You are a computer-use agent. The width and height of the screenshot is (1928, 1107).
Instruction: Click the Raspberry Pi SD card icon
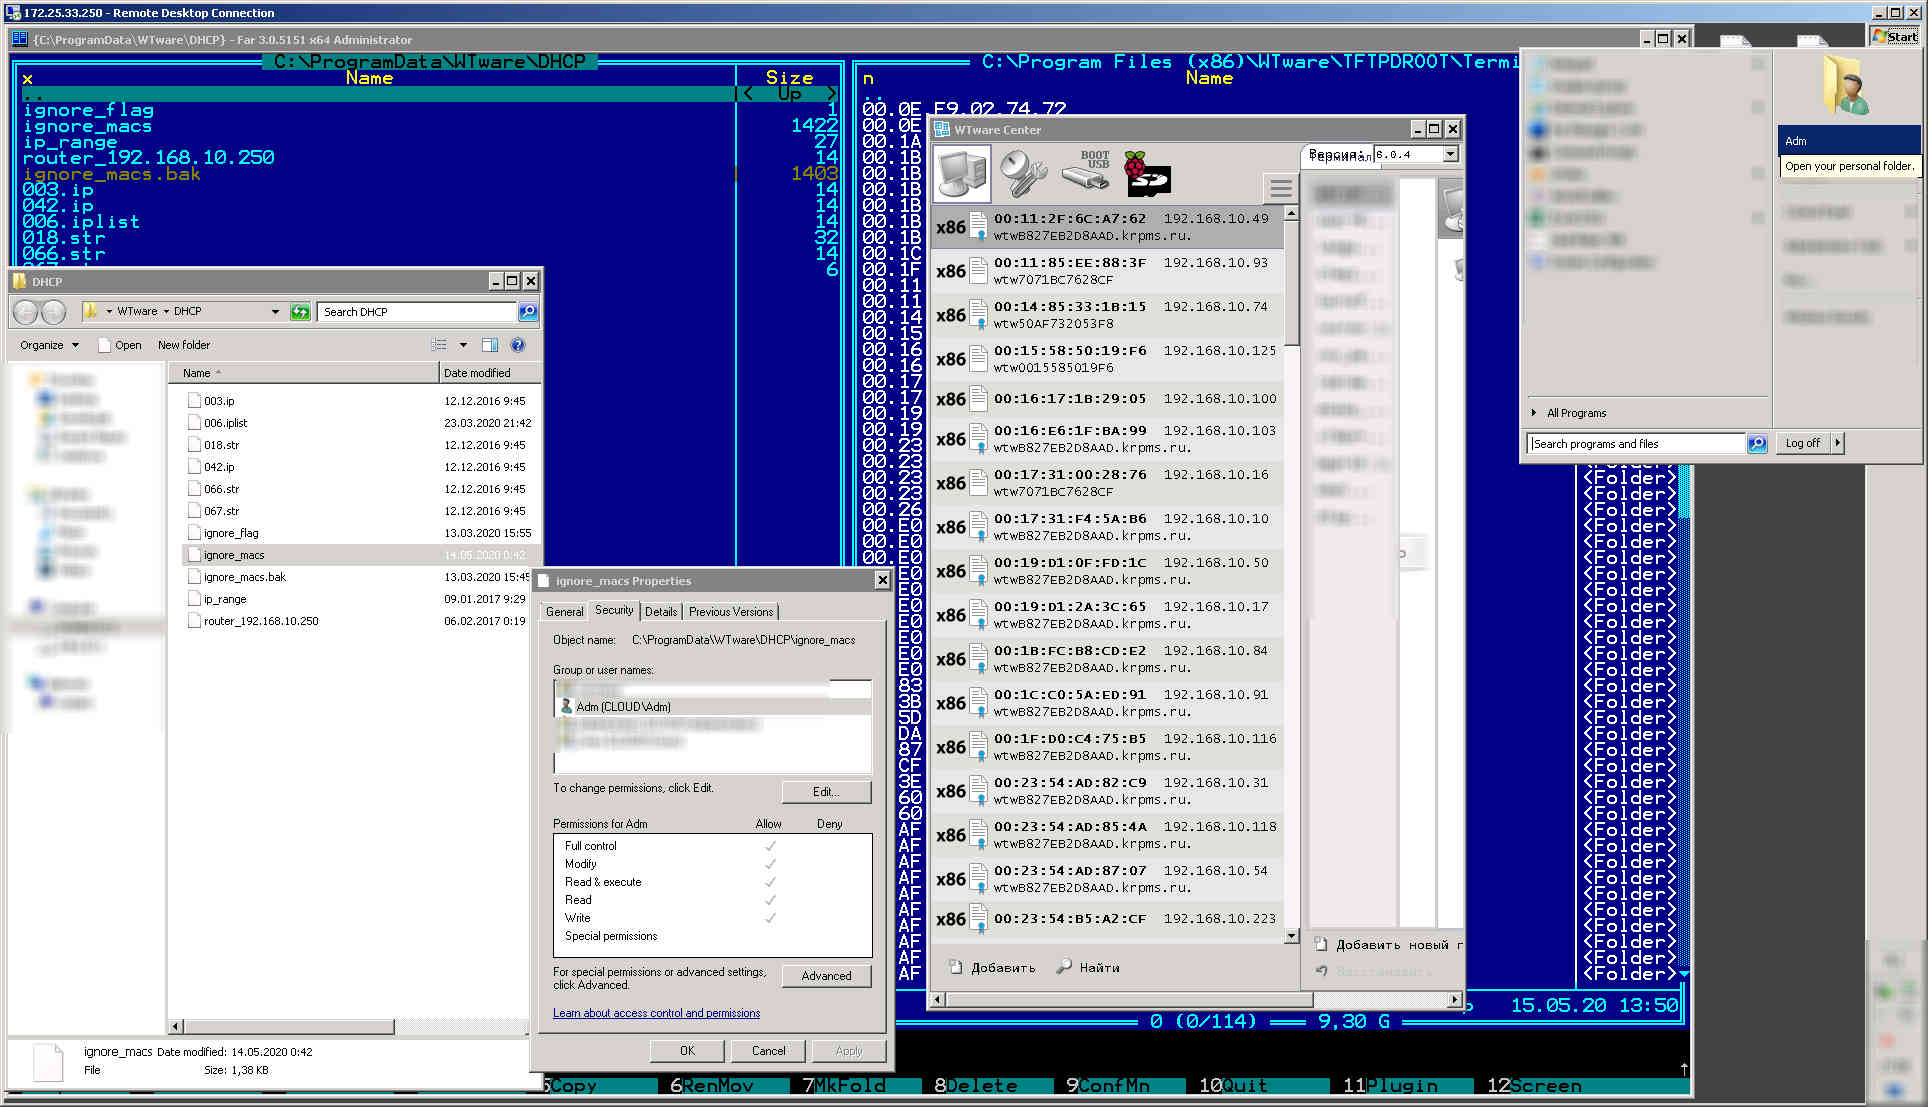tap(1147, 173)
